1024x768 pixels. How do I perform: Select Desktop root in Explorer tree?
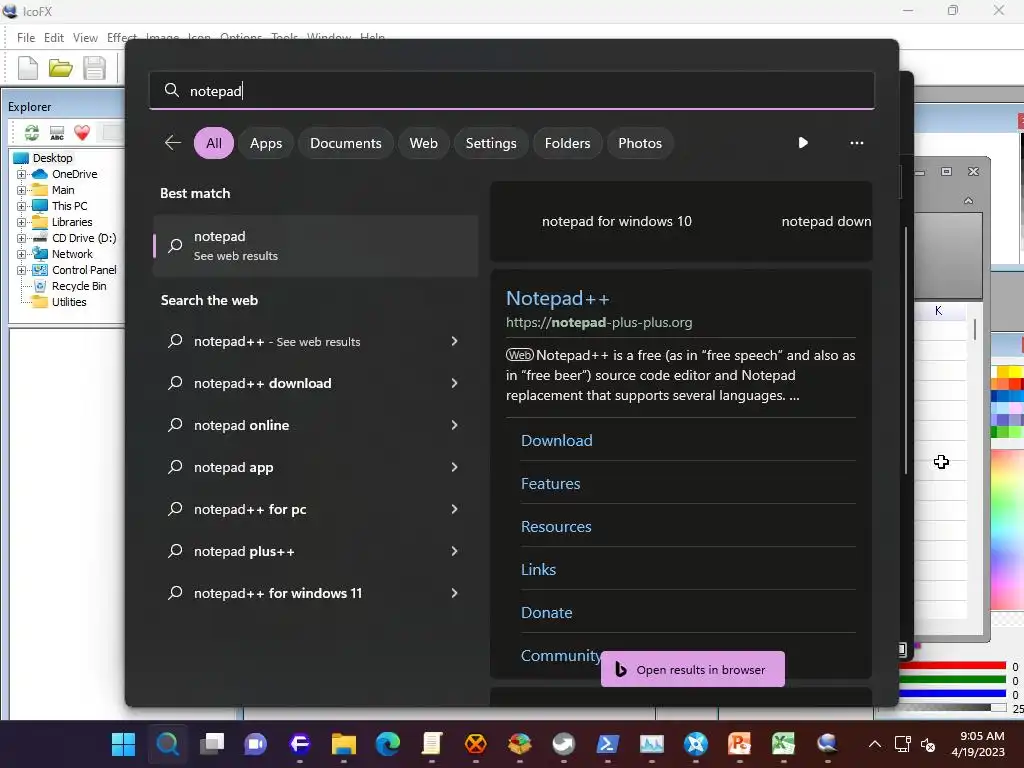pyautogui.click(x=52, y=158)
